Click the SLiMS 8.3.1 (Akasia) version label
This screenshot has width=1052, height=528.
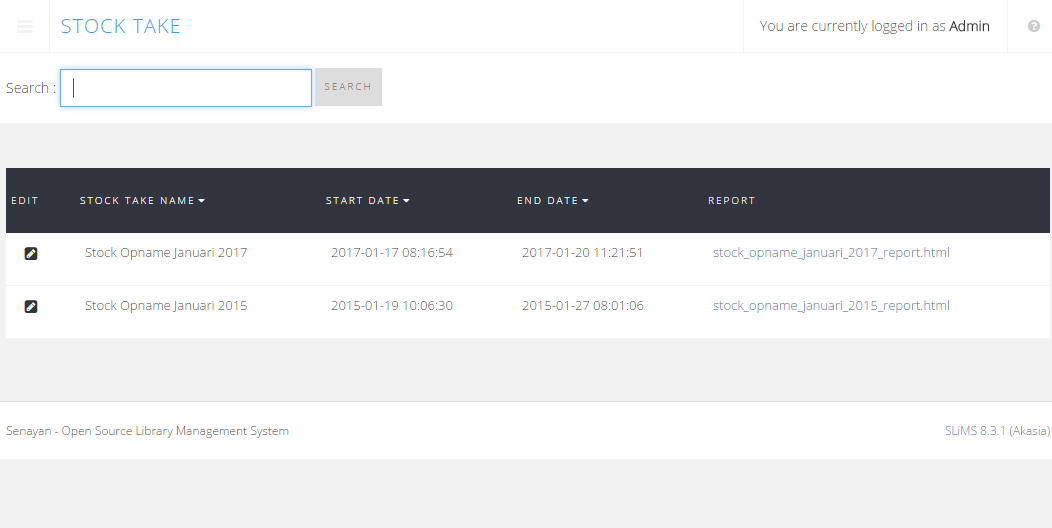[996, 431]
